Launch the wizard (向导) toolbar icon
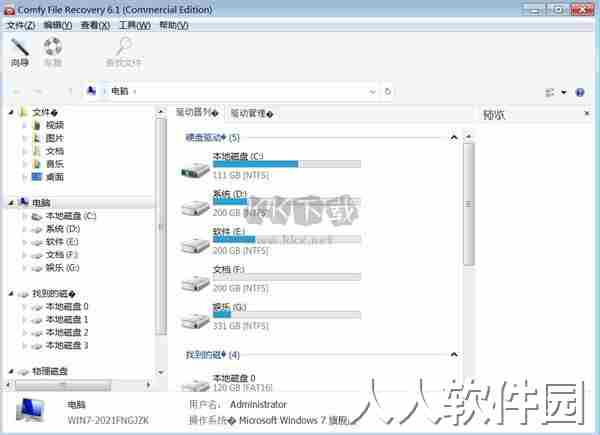The width and height of the screenshot is (600, 435). click(x=20, y=52)
